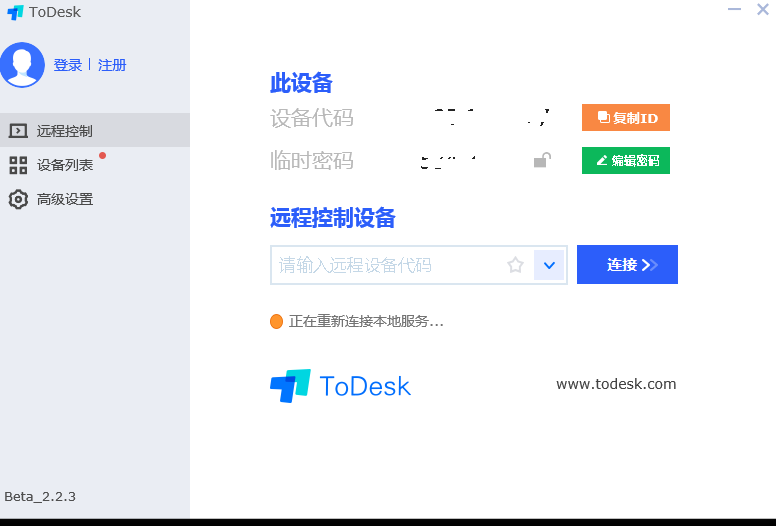Screen dimensions: 776x526
Task: Select 远程控制 in the sidebar
Action: (95, 130)
